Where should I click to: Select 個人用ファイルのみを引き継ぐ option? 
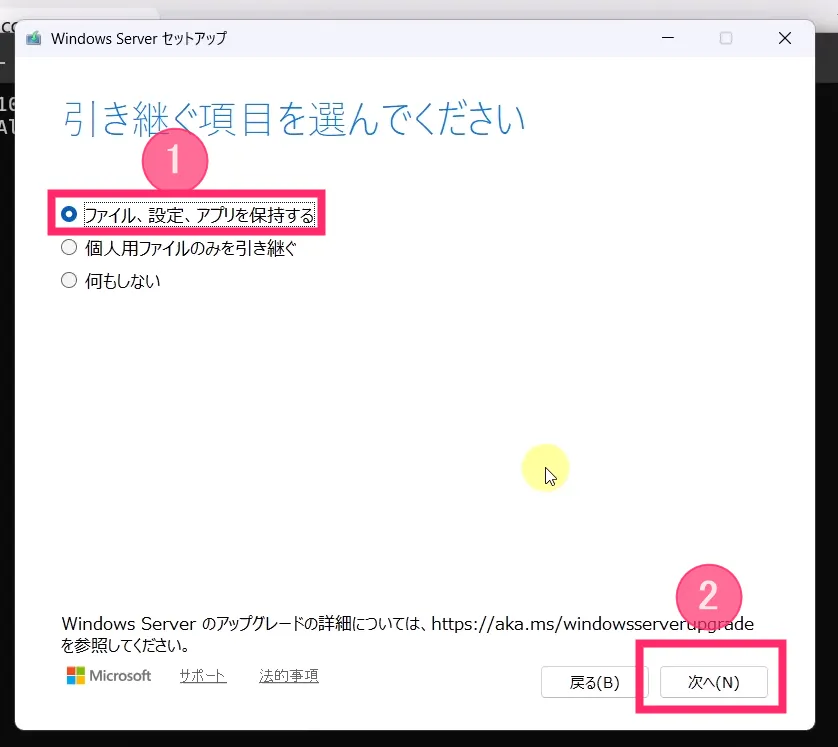point(69,248)
